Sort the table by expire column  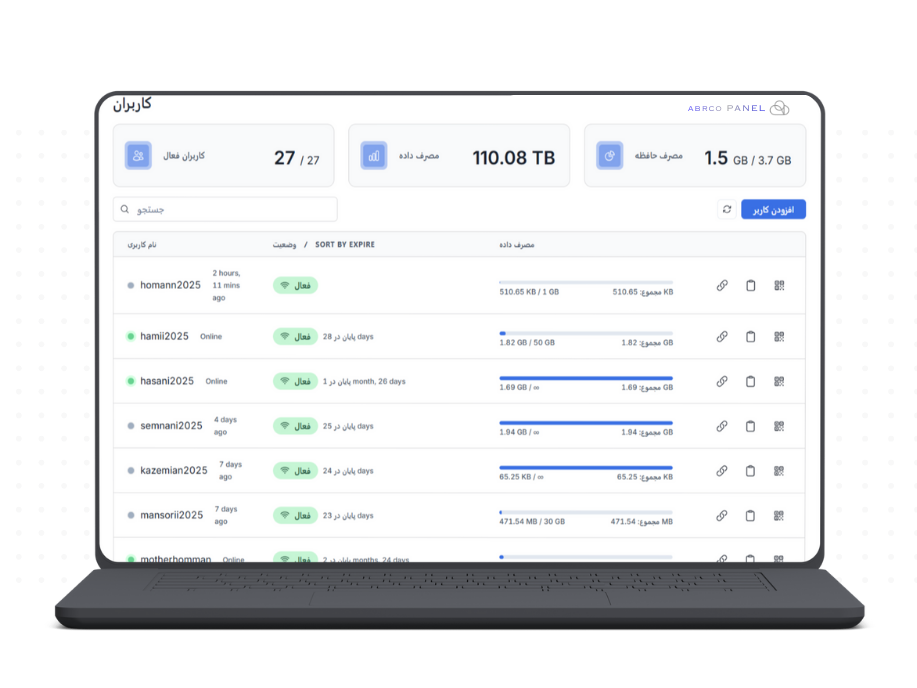click(344, 244)
